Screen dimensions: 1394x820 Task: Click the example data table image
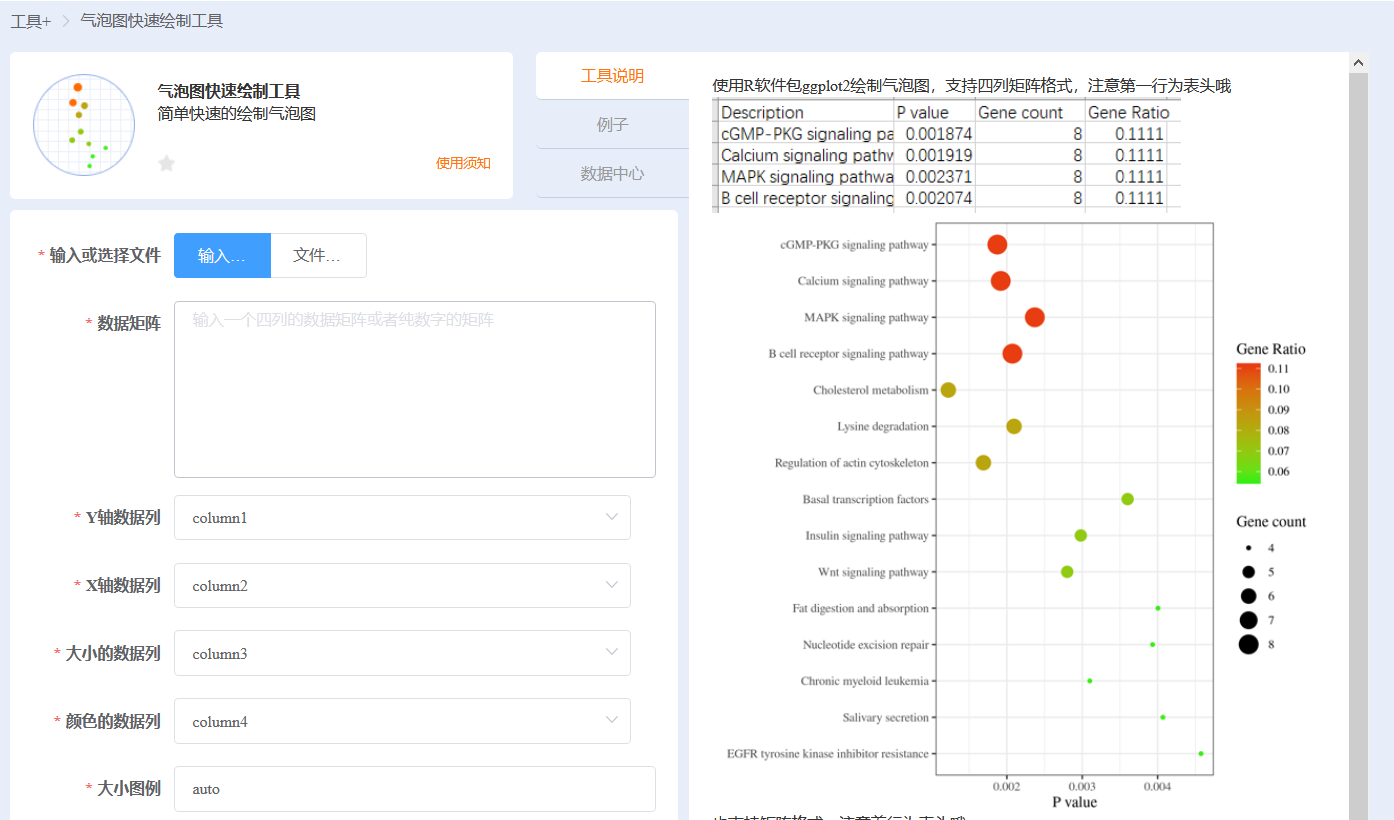tap(947, 154)
